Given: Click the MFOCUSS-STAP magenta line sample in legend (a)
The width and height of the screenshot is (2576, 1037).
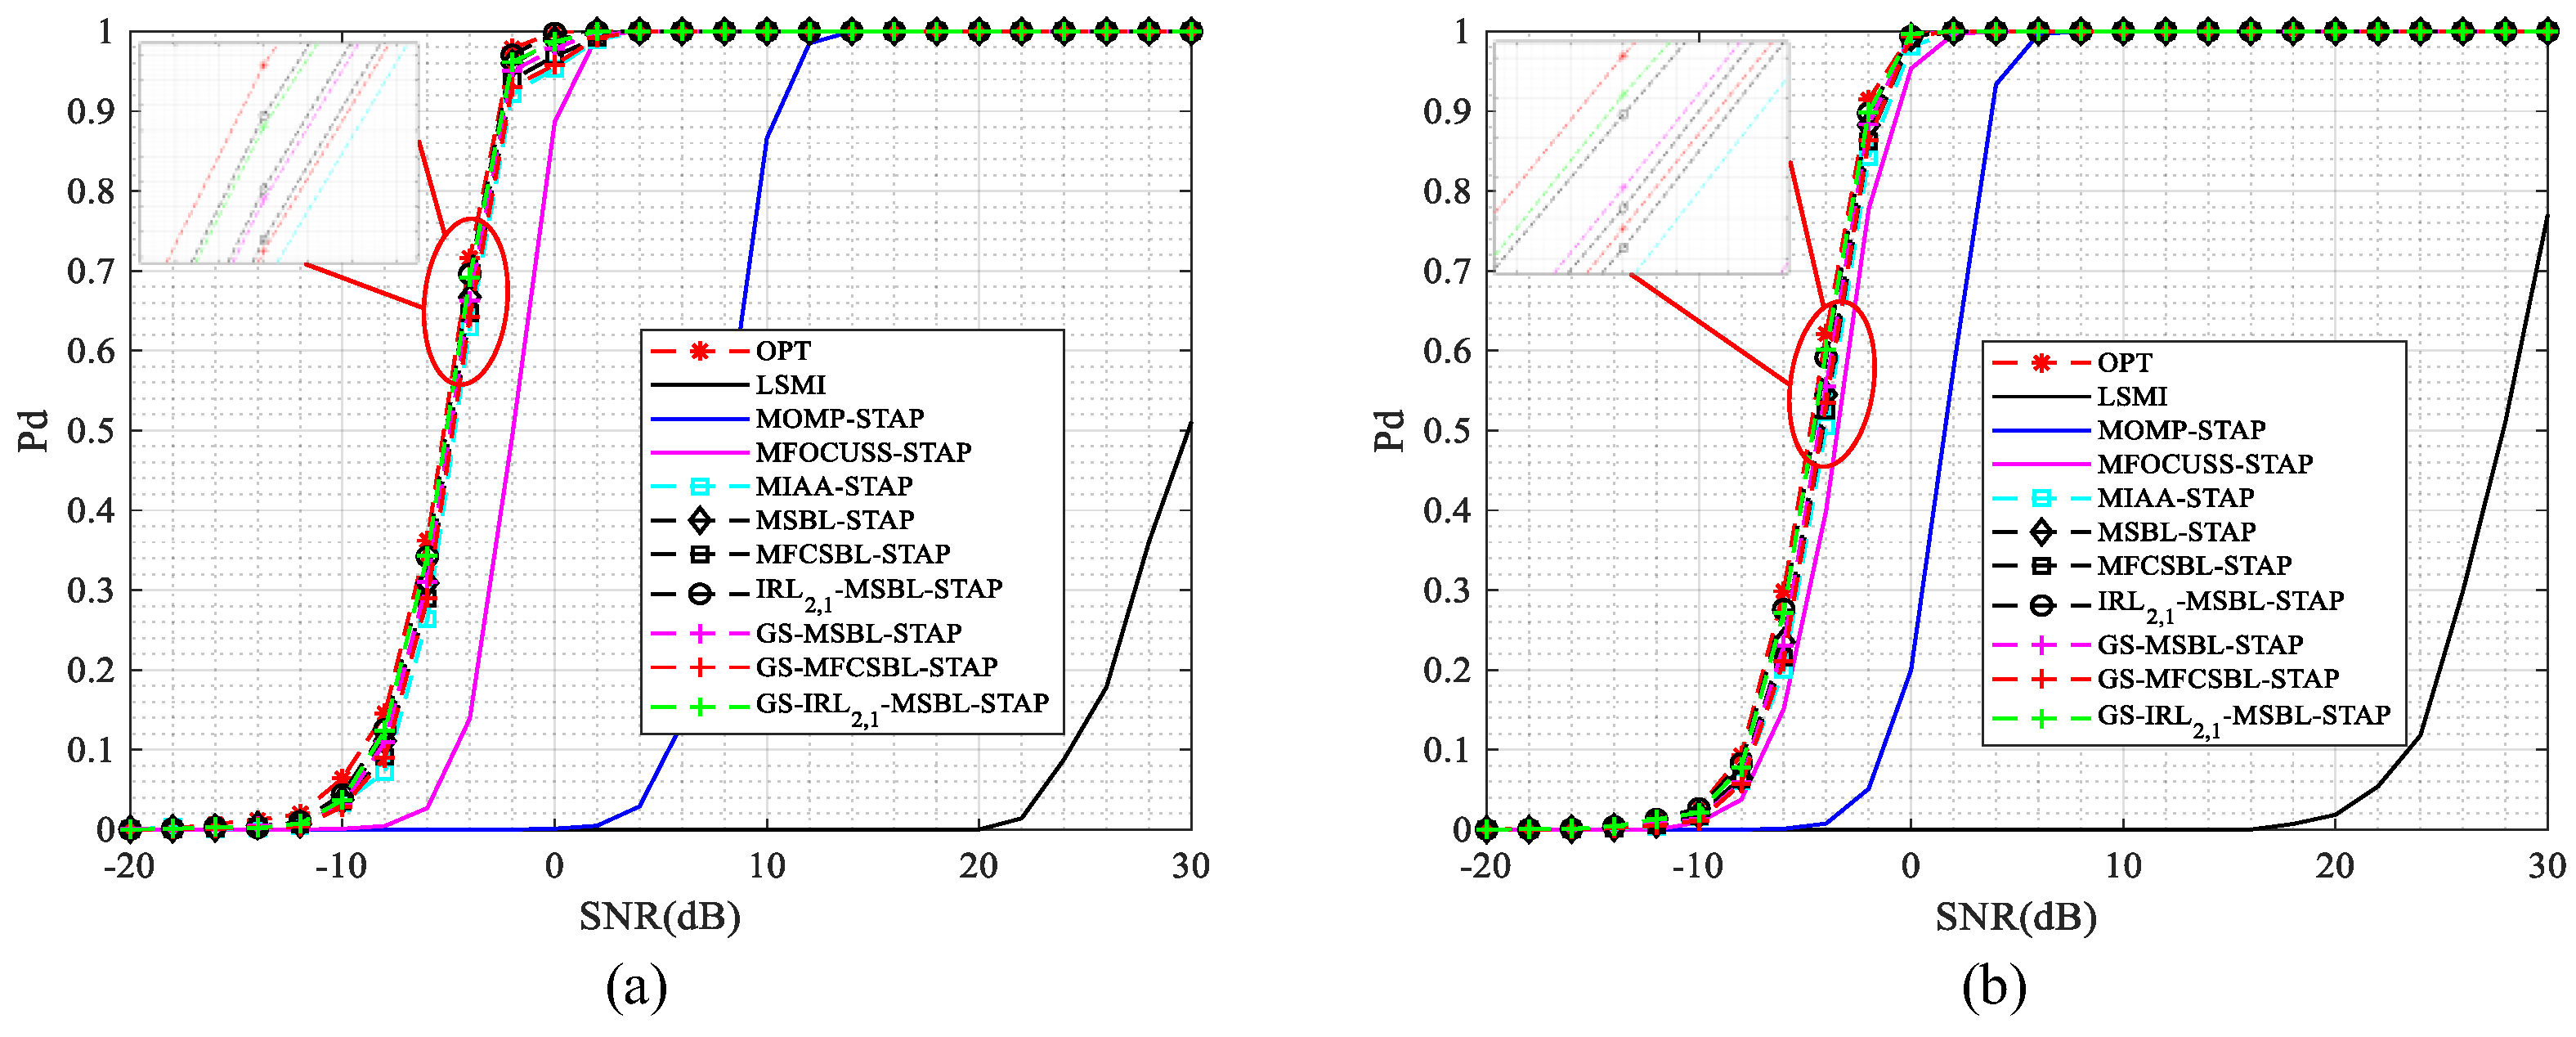Looking at the screenshot, I should (699, 453).
